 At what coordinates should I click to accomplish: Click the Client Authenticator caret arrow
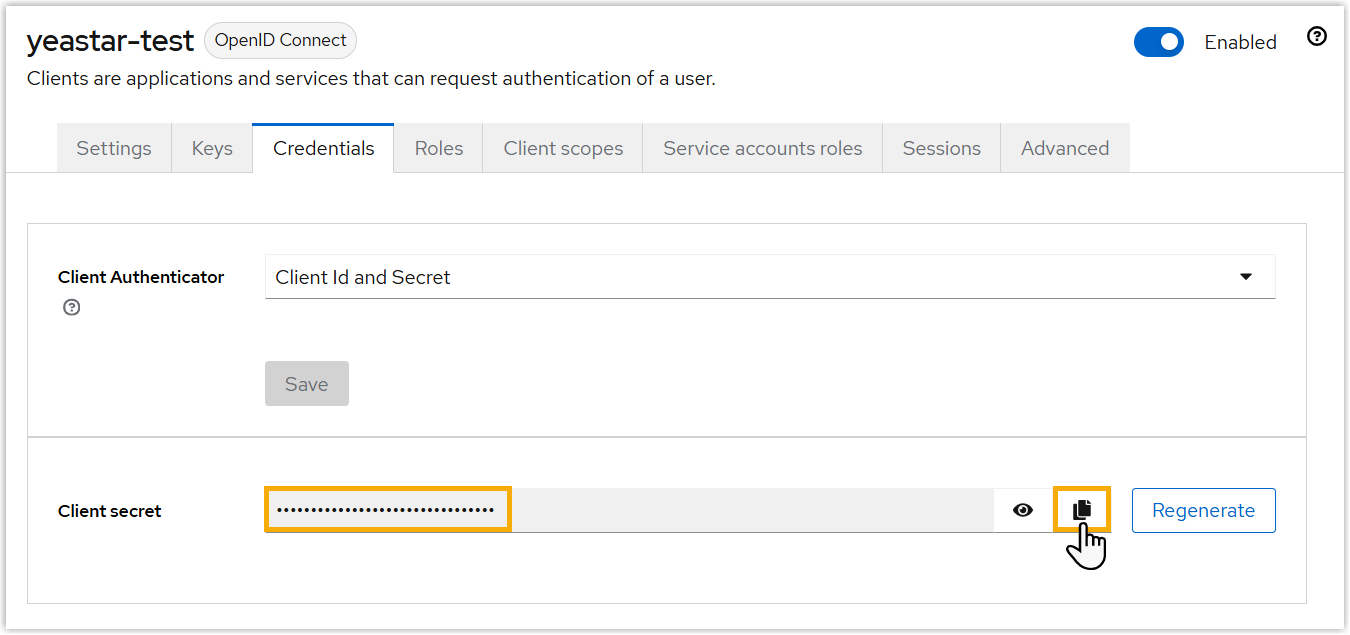click(1246, 277)
